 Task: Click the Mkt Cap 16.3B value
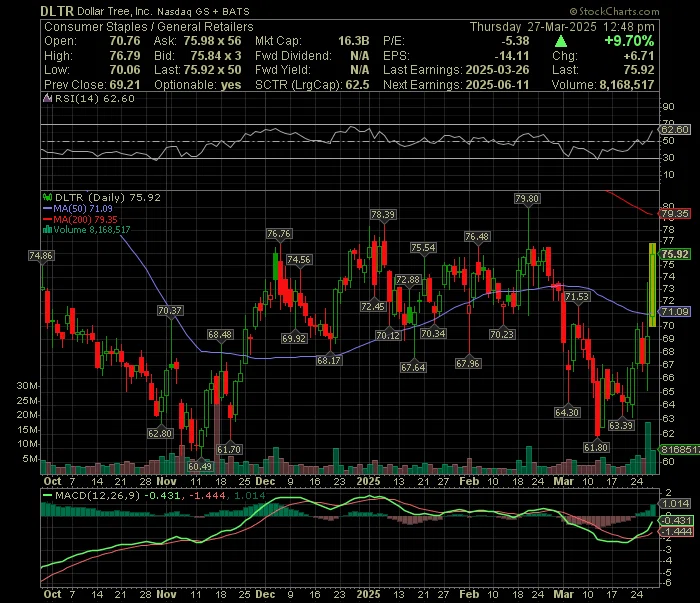[353, 41]
